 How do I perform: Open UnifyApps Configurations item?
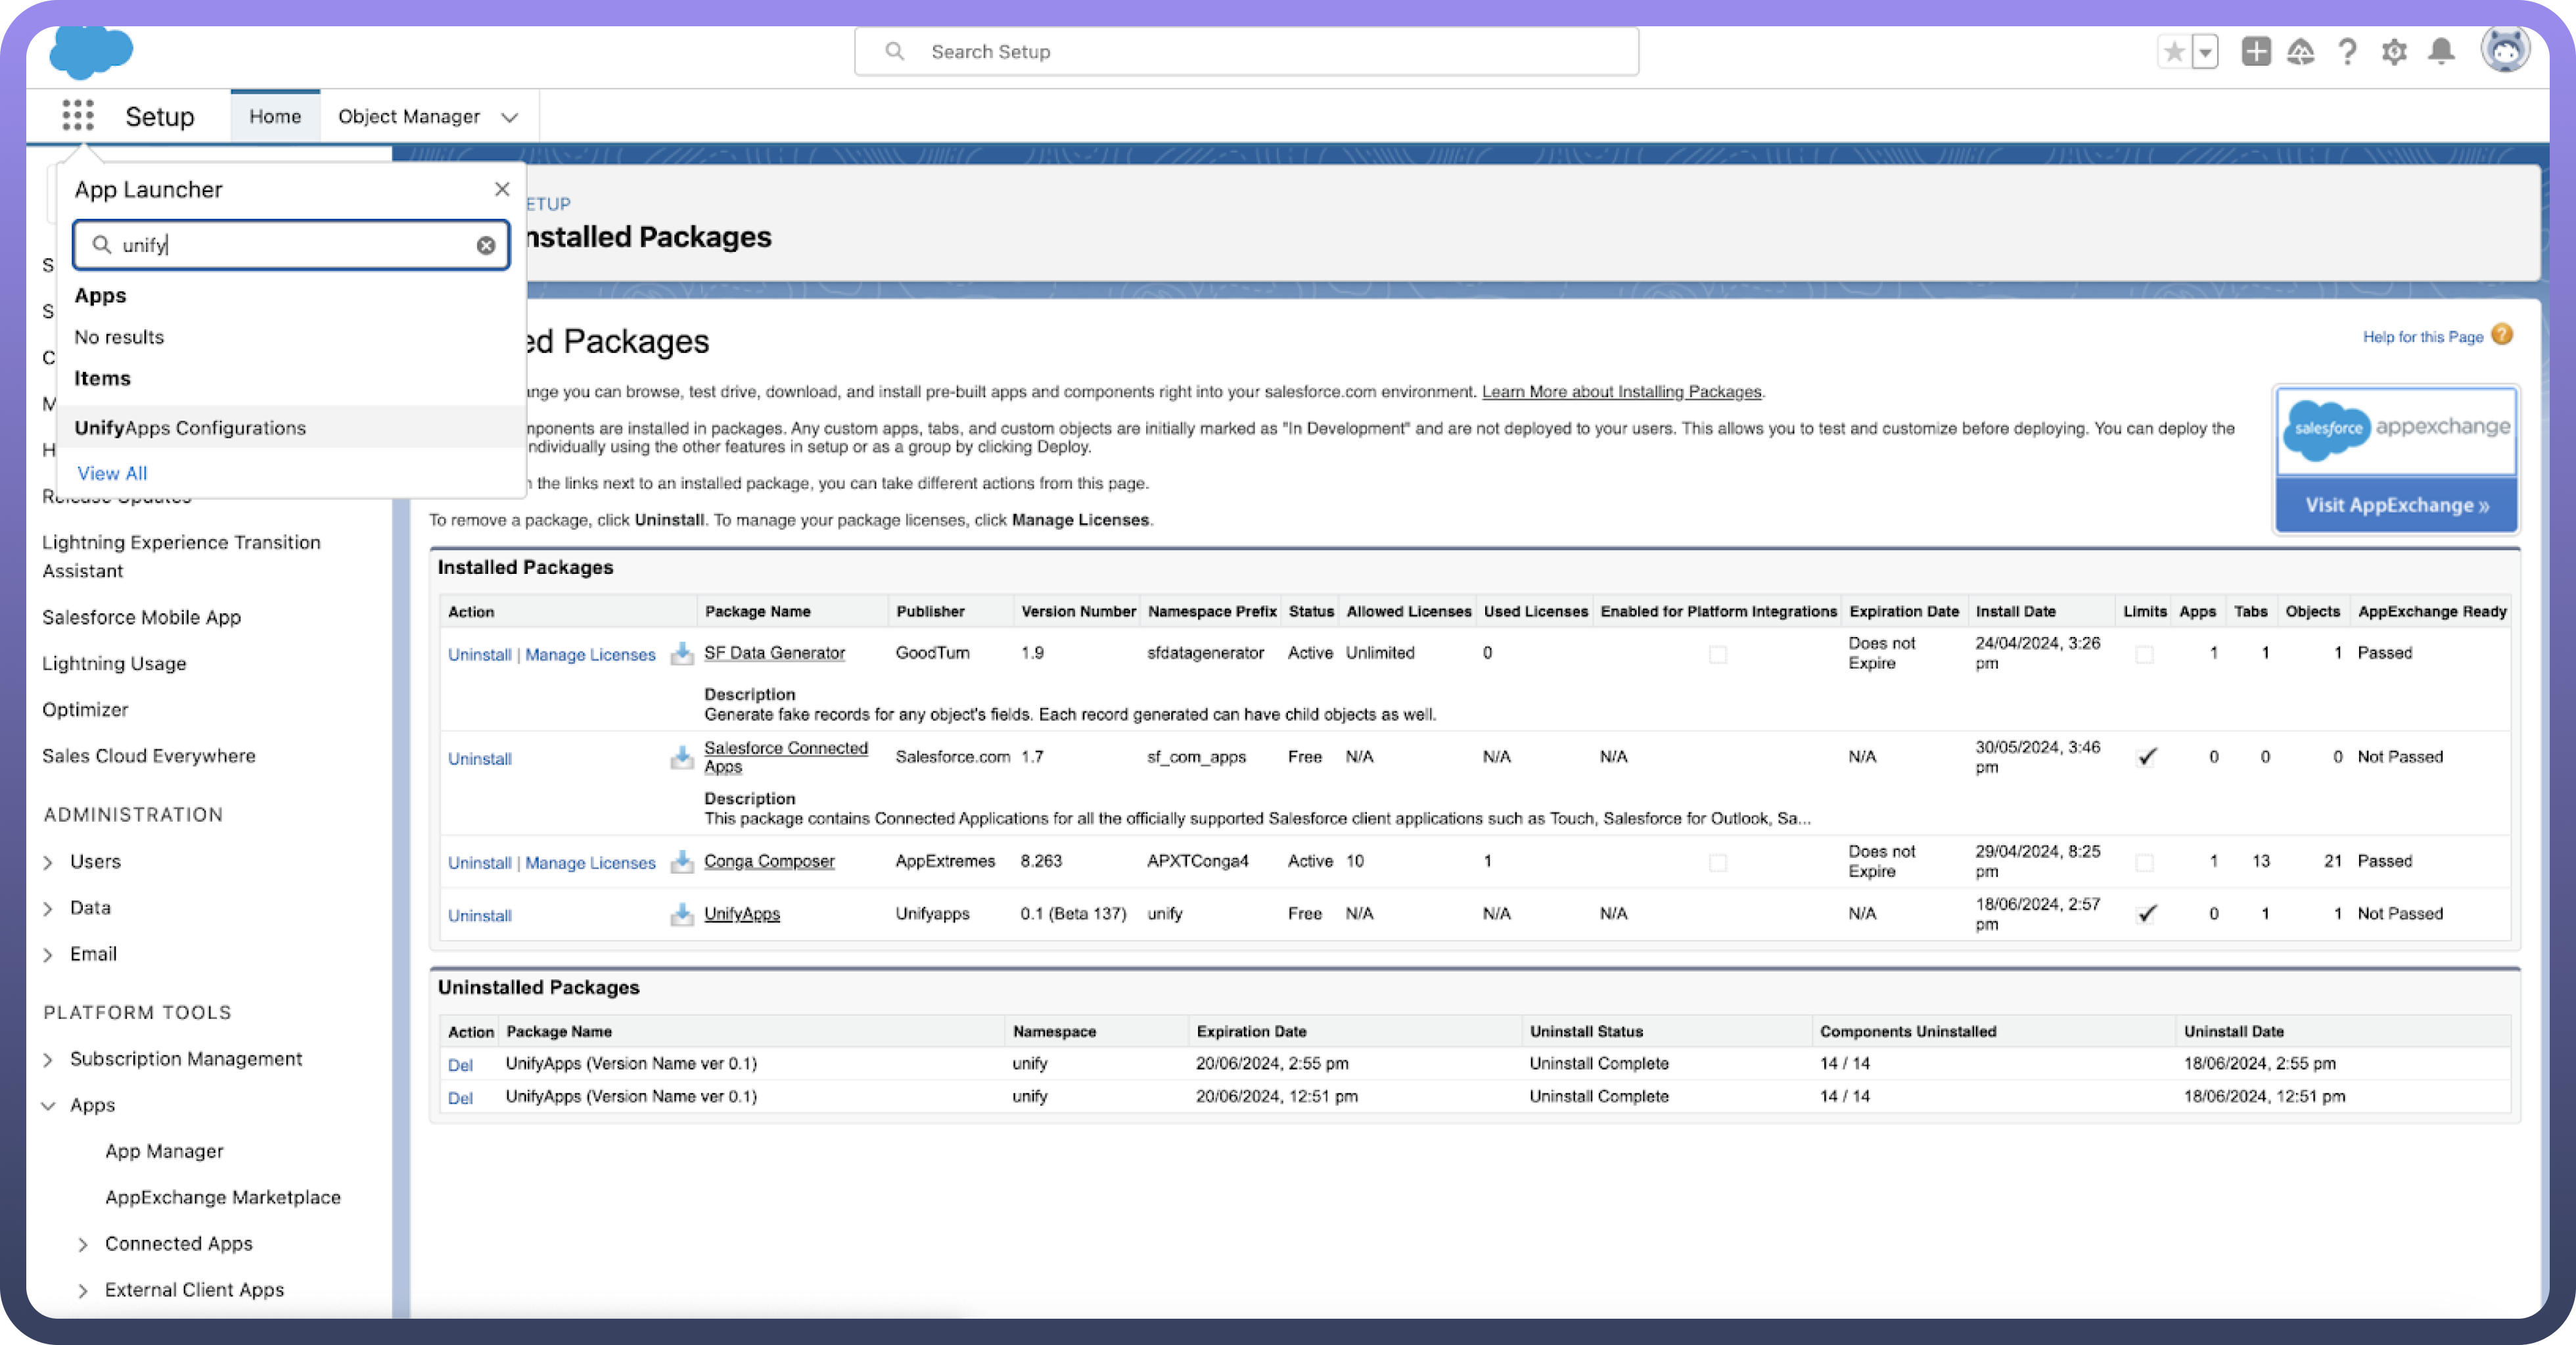pyautogui.click(x=190, y=428)
